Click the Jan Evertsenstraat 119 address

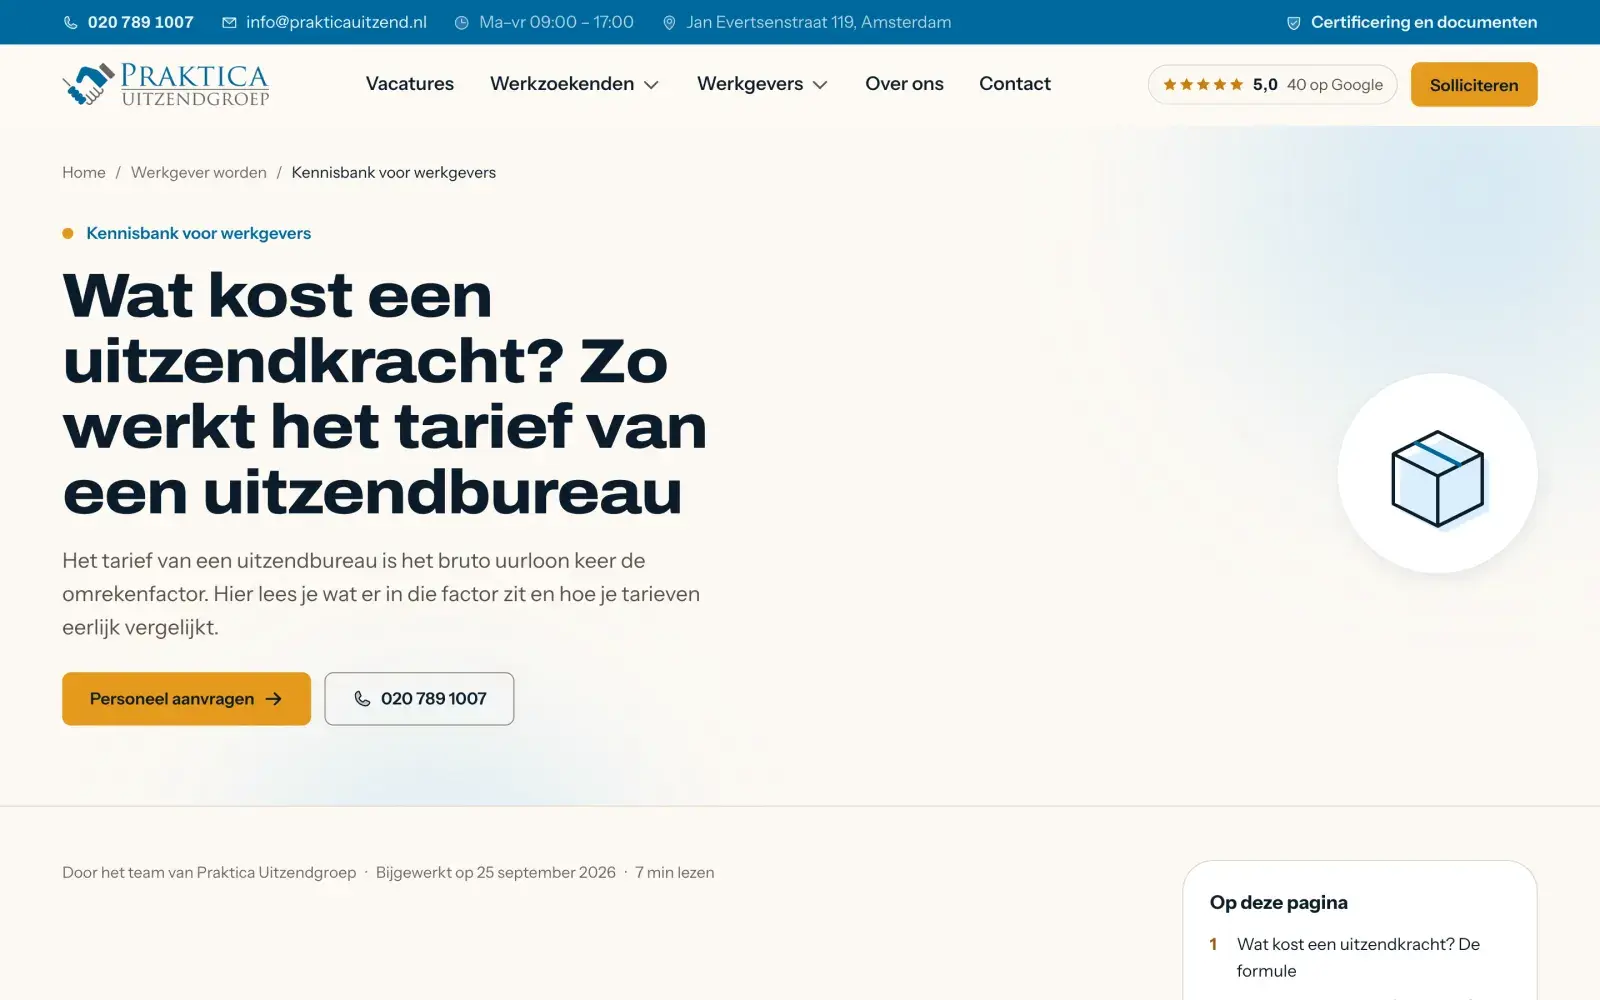pos(819,22)
